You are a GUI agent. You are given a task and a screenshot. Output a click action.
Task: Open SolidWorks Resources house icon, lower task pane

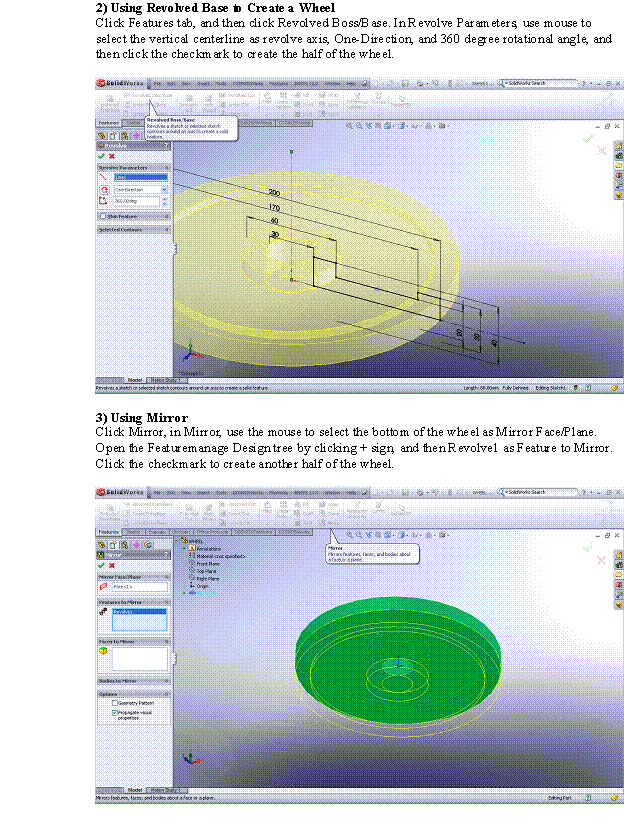tap(619, 555)
